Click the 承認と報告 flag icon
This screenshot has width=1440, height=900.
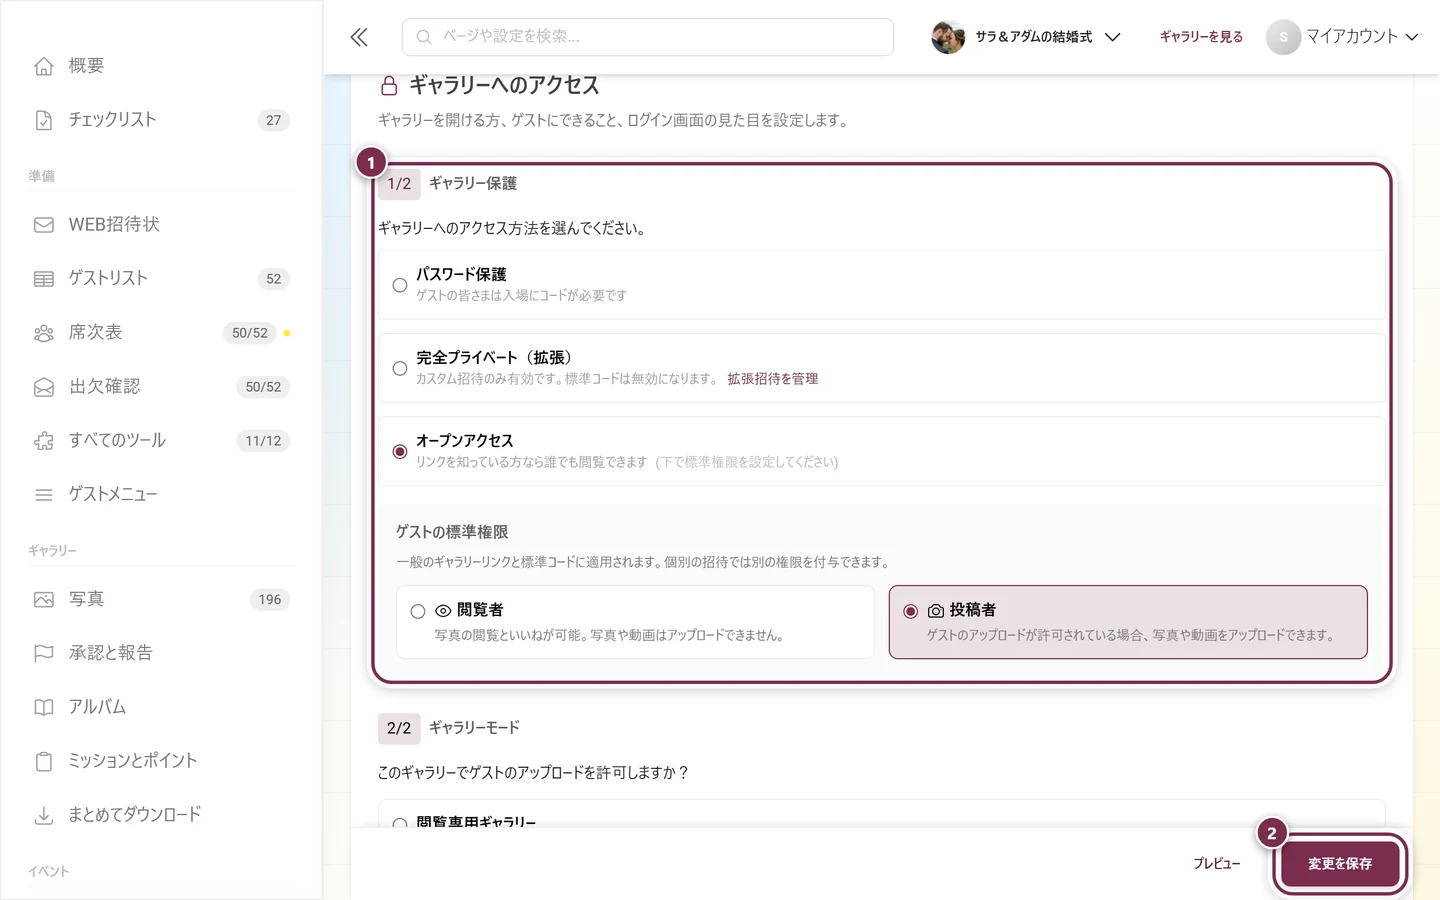tap(44, 654)
